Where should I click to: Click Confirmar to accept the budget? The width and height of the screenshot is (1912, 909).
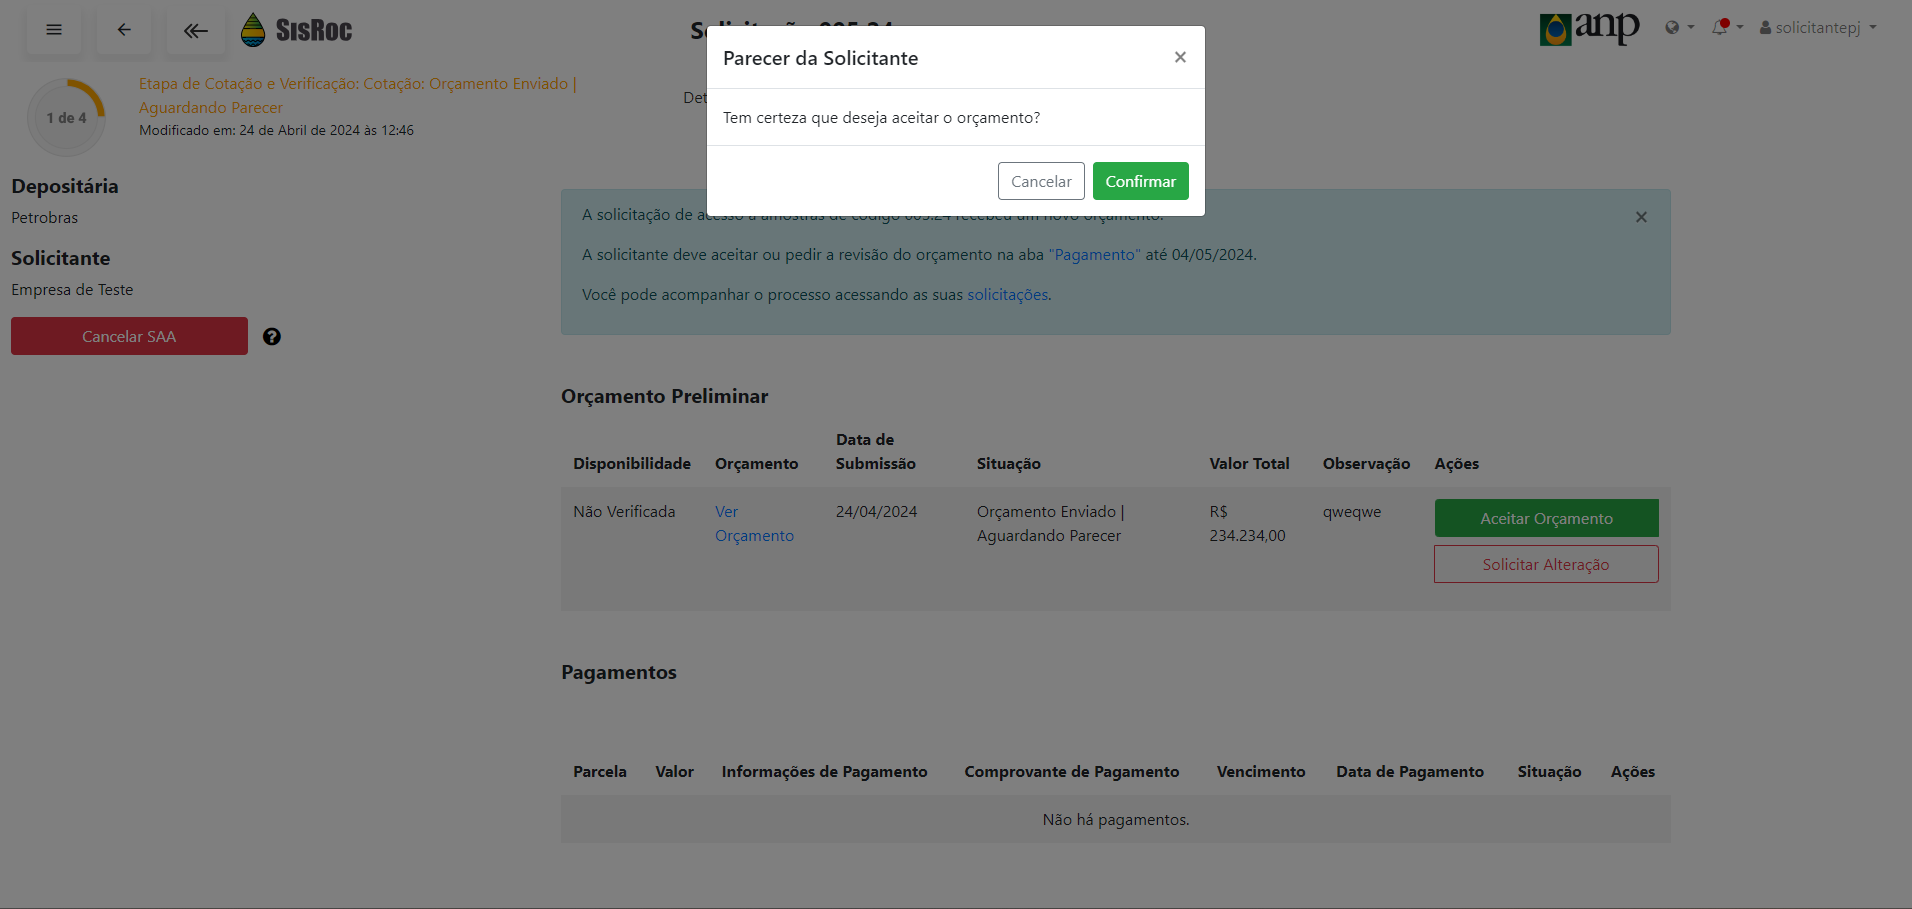1141,181
